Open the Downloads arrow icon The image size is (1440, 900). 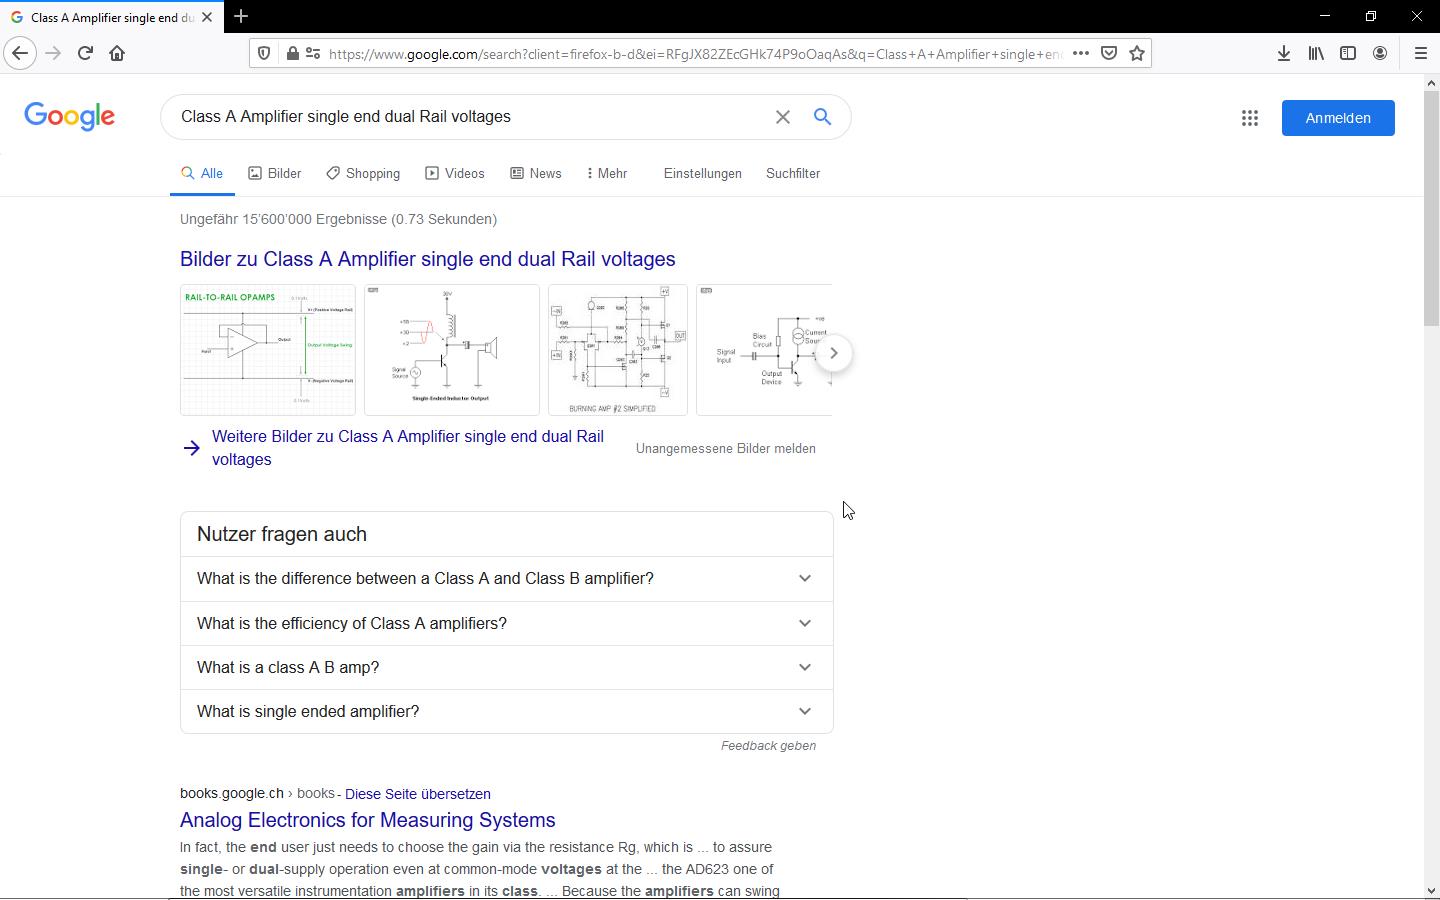(1284, 53)
